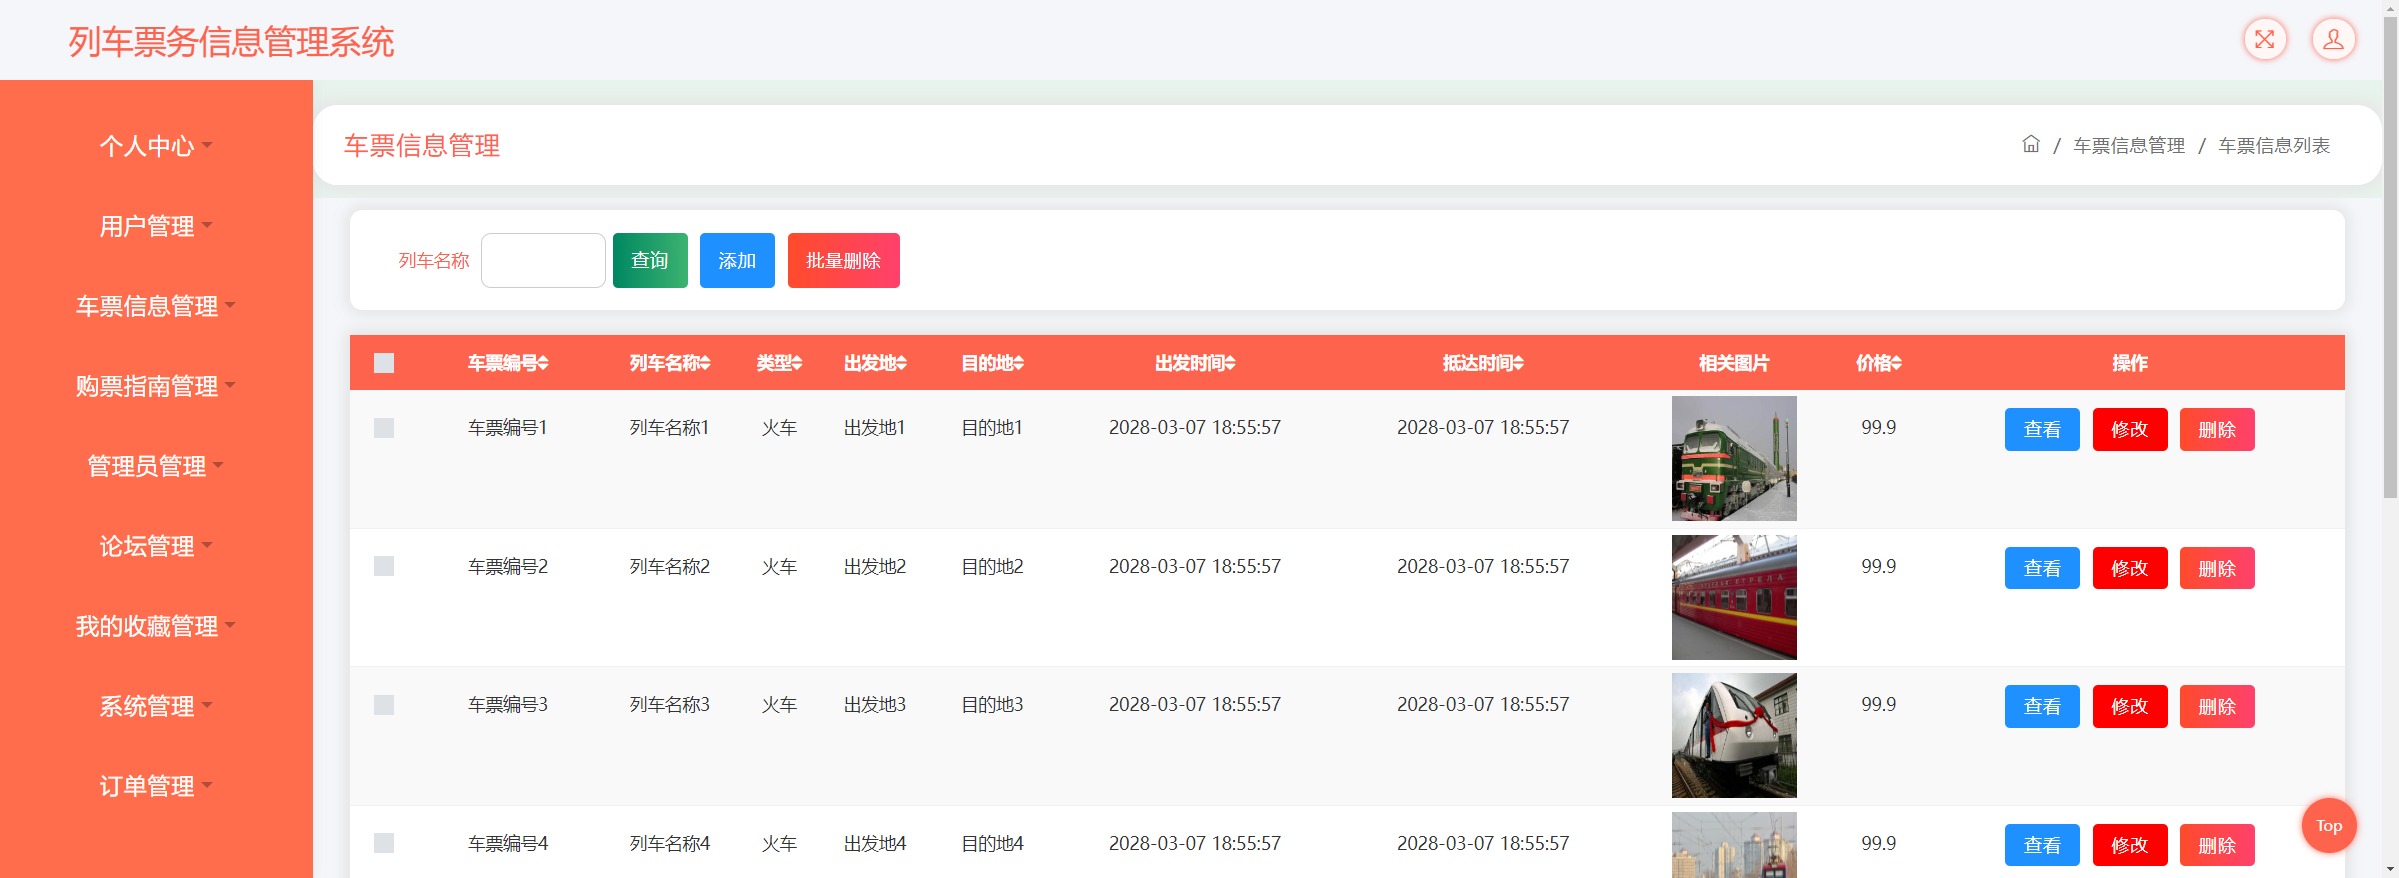The width and height of the screenshot is (2399, 878).
Task: Click 车票信息管理 breadcrumb link
Action: coord(2129,146)
